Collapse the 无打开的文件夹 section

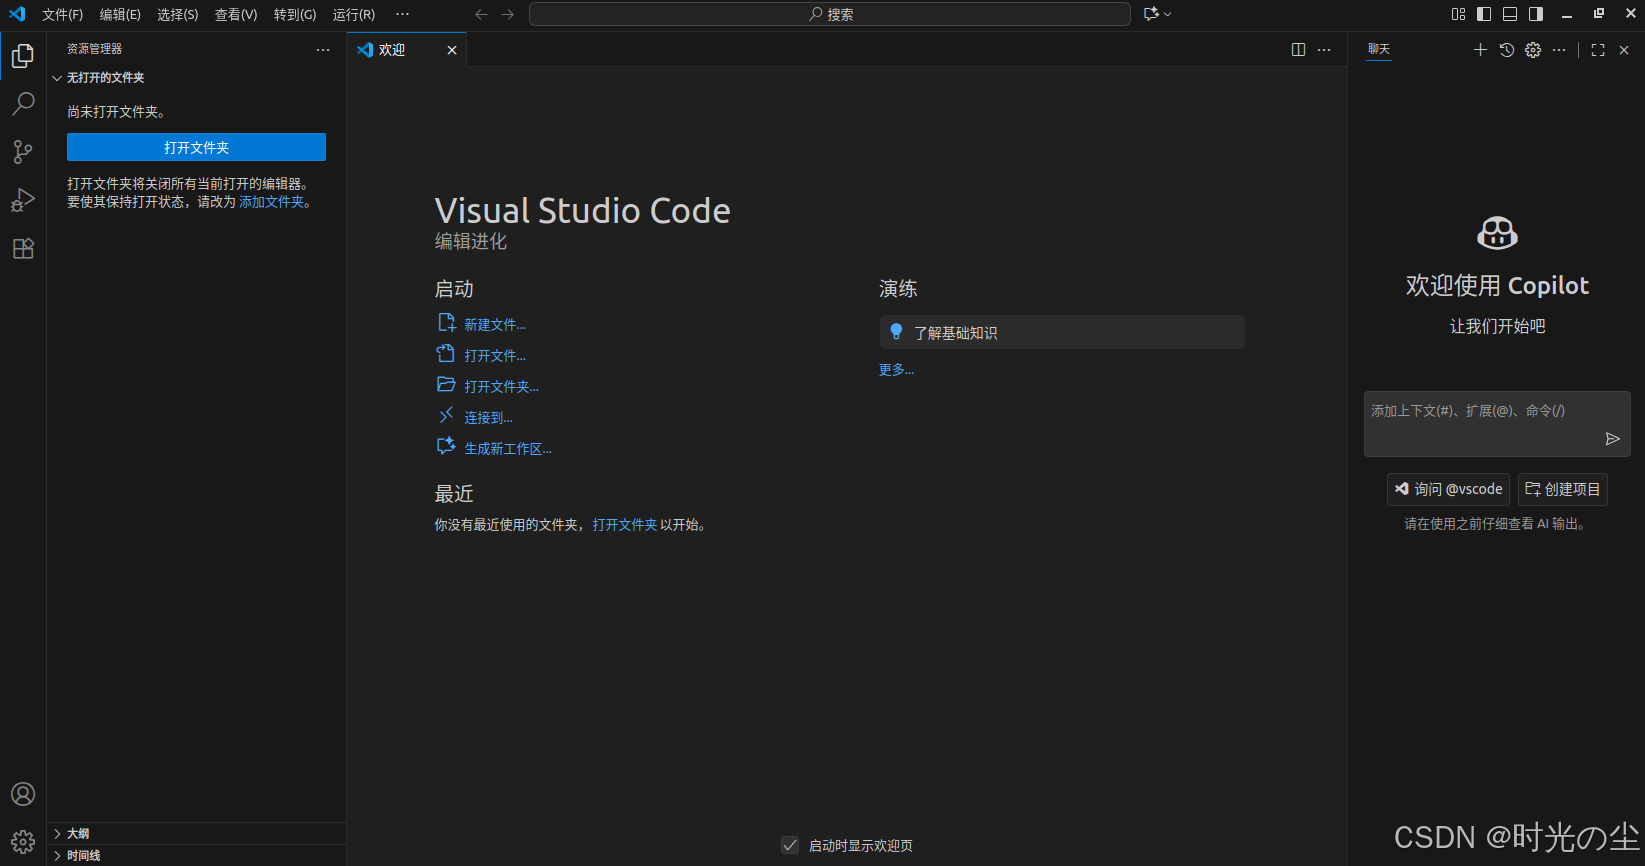click(196, 78)
